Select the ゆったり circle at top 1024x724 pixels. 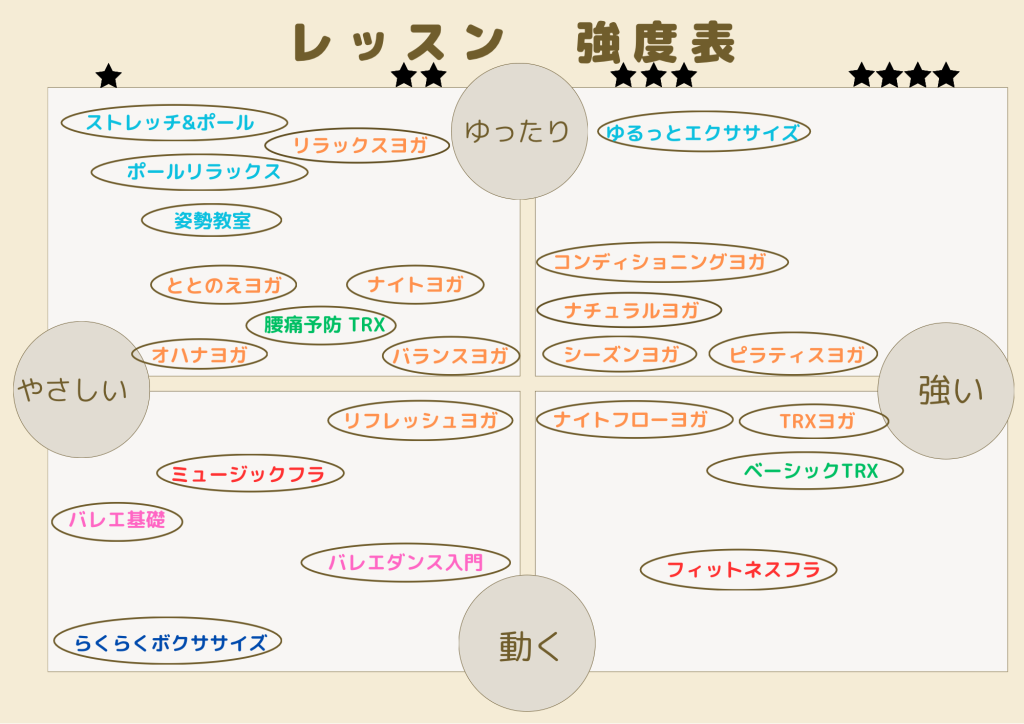pyautogui.click(x=518, y=131)
